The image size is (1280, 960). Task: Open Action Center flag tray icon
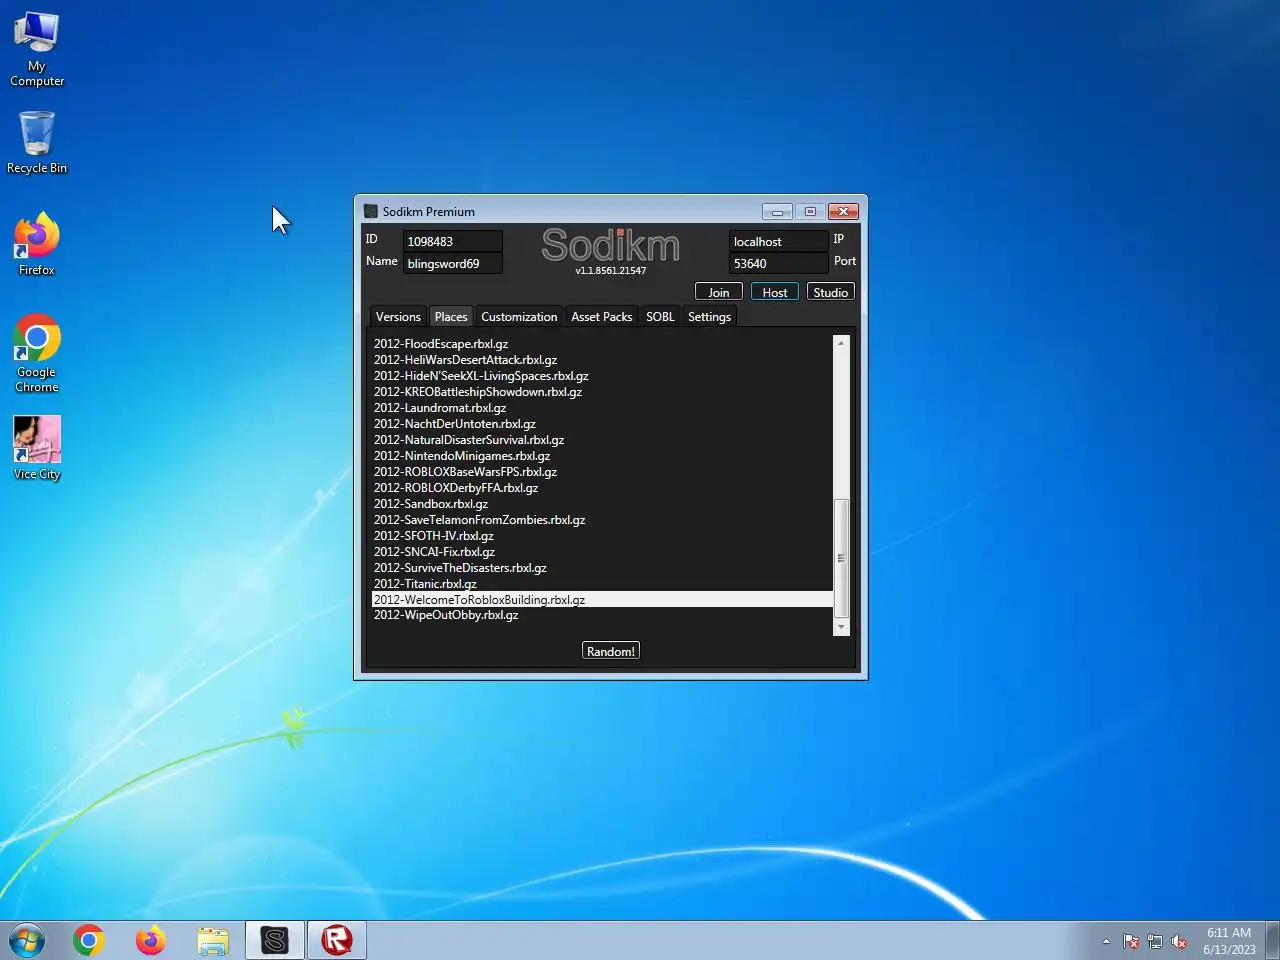(1131, 941)
